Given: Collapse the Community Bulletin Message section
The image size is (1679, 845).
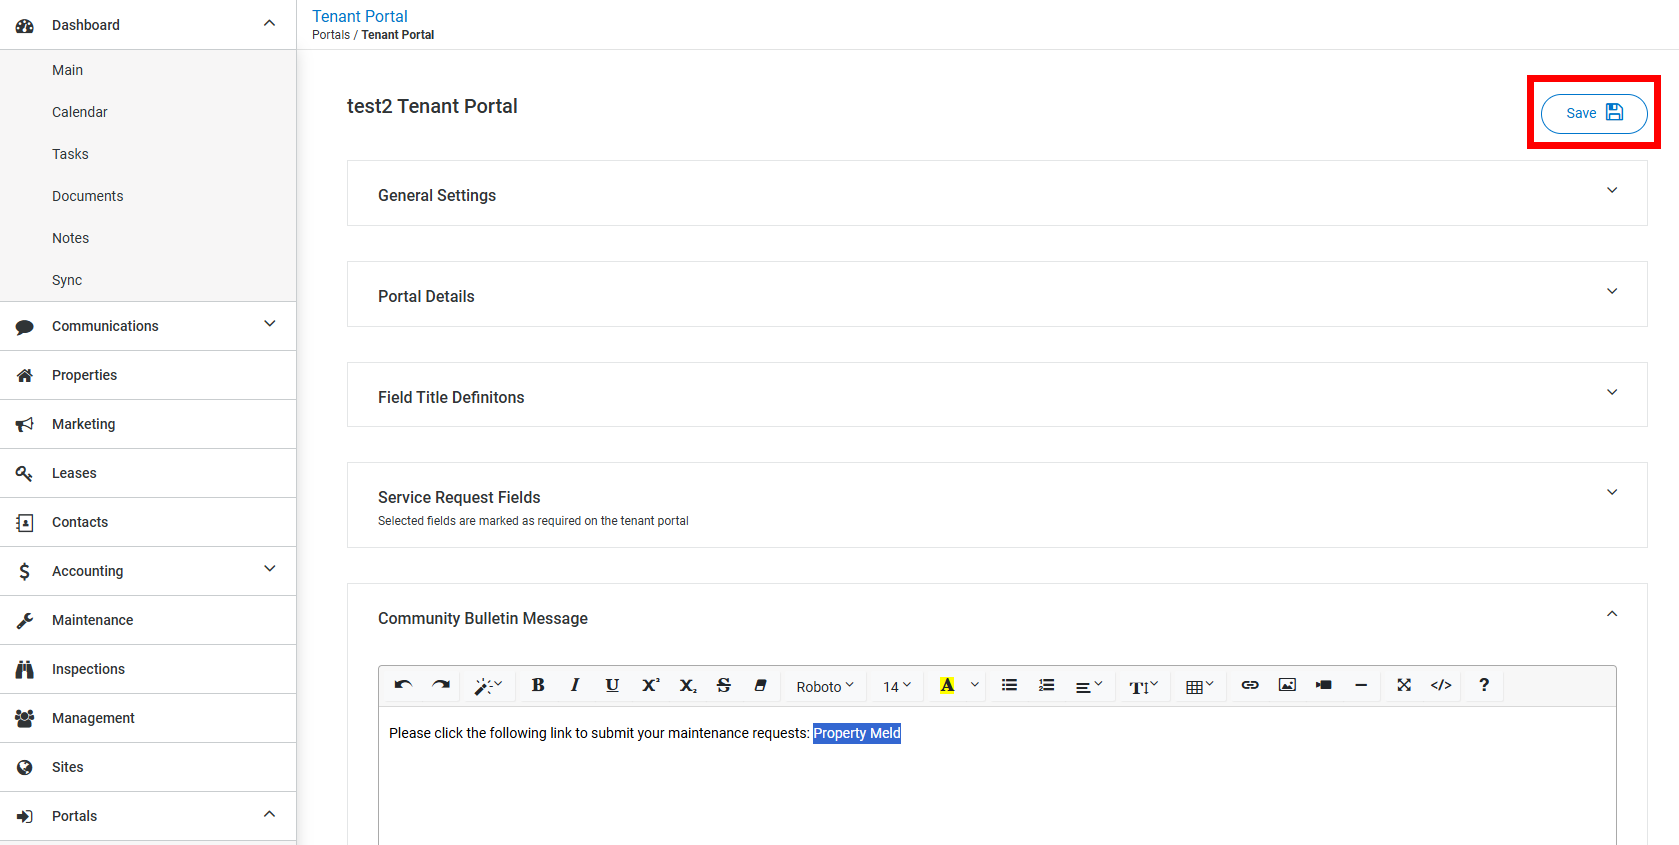Looking at the screenshot, I should coord(1611,614).
